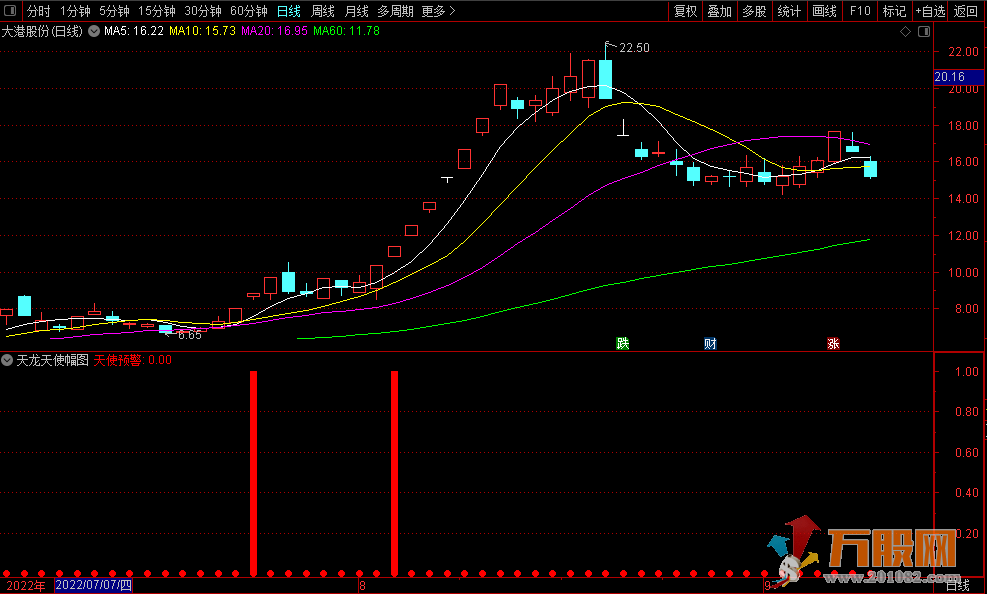This screenshot has height=594, width=987.
Task: Select the 30分钟 period tab
Action: click(203, 11)
